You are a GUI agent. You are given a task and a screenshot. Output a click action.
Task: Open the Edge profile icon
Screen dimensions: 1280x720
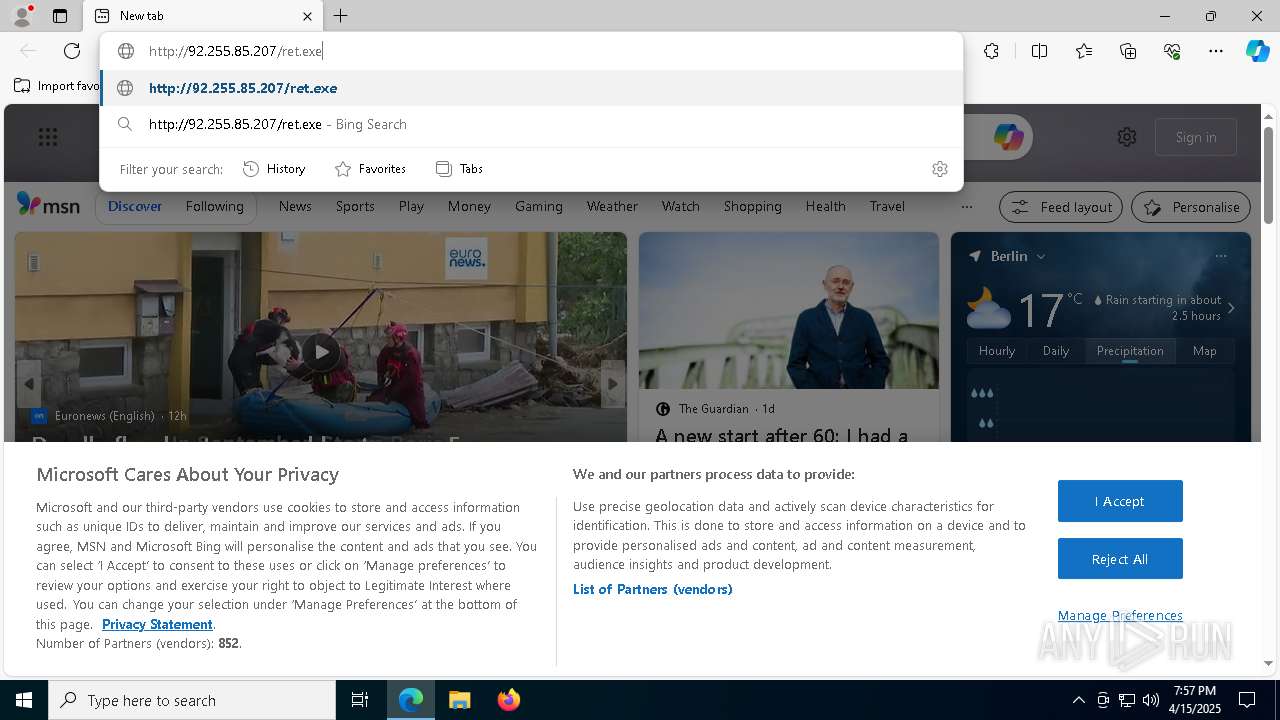(21, 16)
